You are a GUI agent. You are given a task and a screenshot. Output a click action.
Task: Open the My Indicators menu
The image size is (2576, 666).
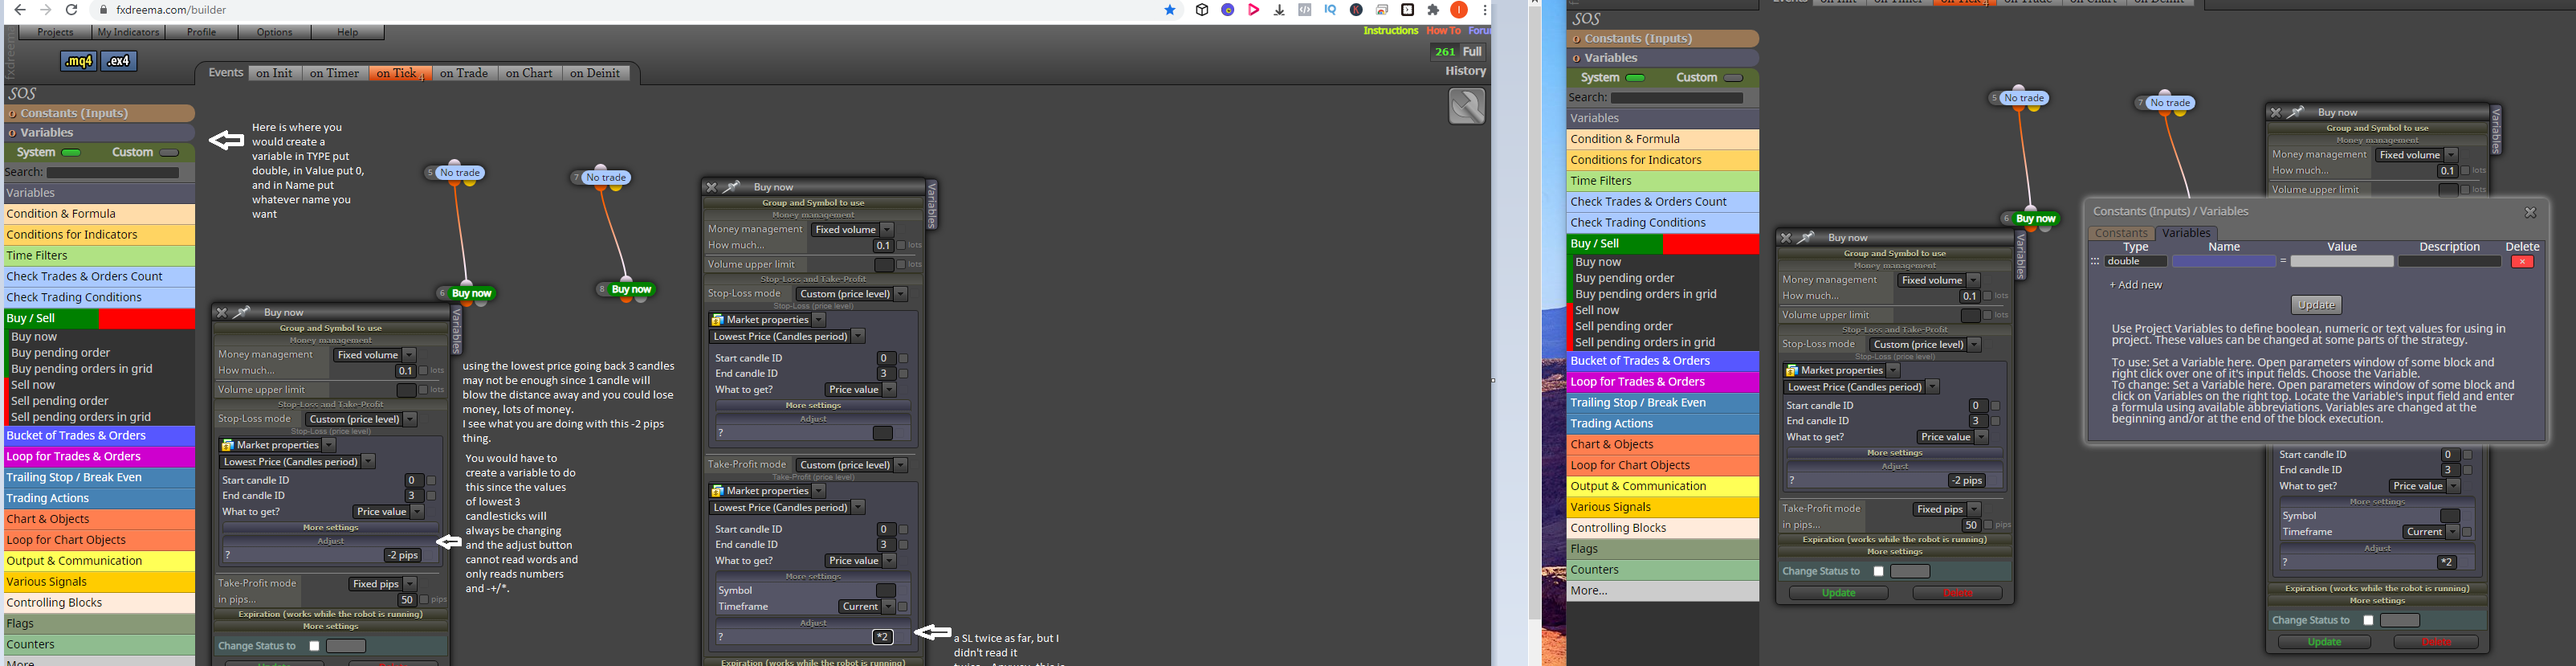tap(128, 32)
